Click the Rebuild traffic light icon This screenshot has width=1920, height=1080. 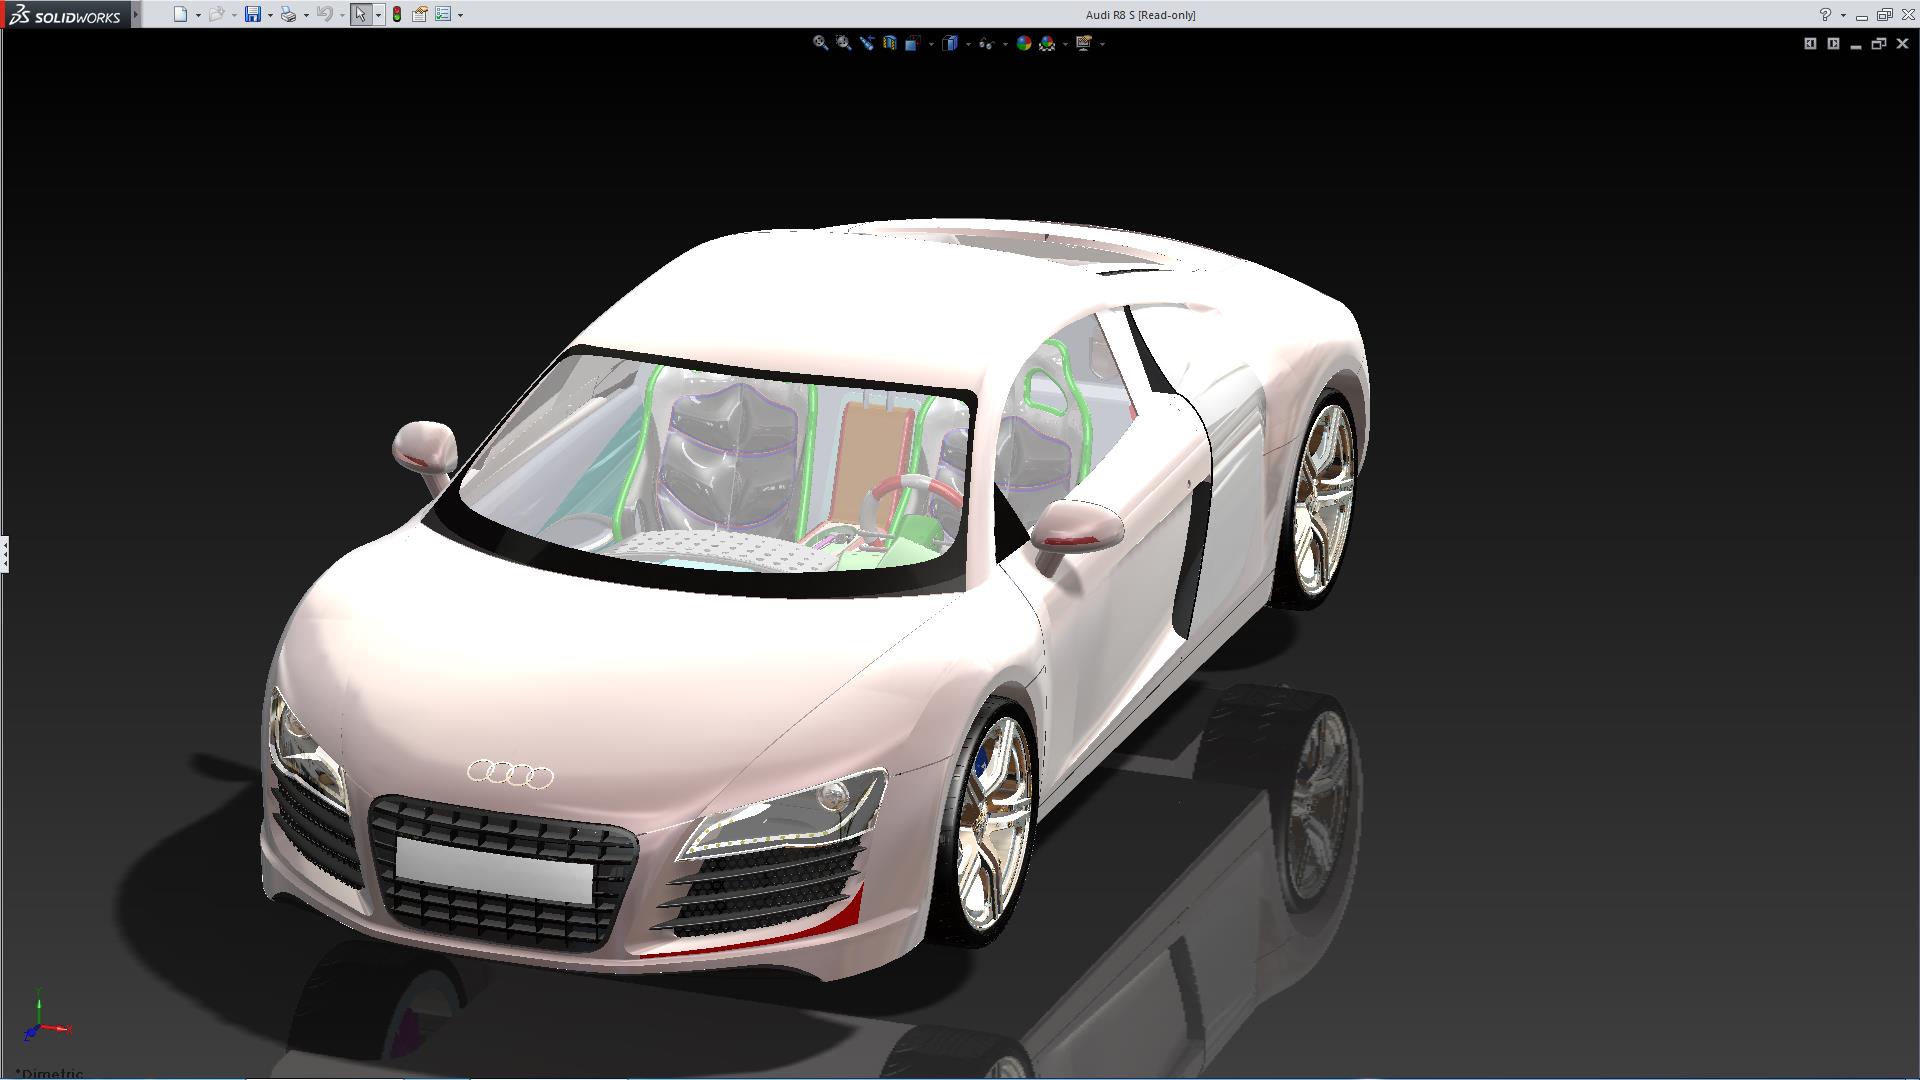(397, 15)
